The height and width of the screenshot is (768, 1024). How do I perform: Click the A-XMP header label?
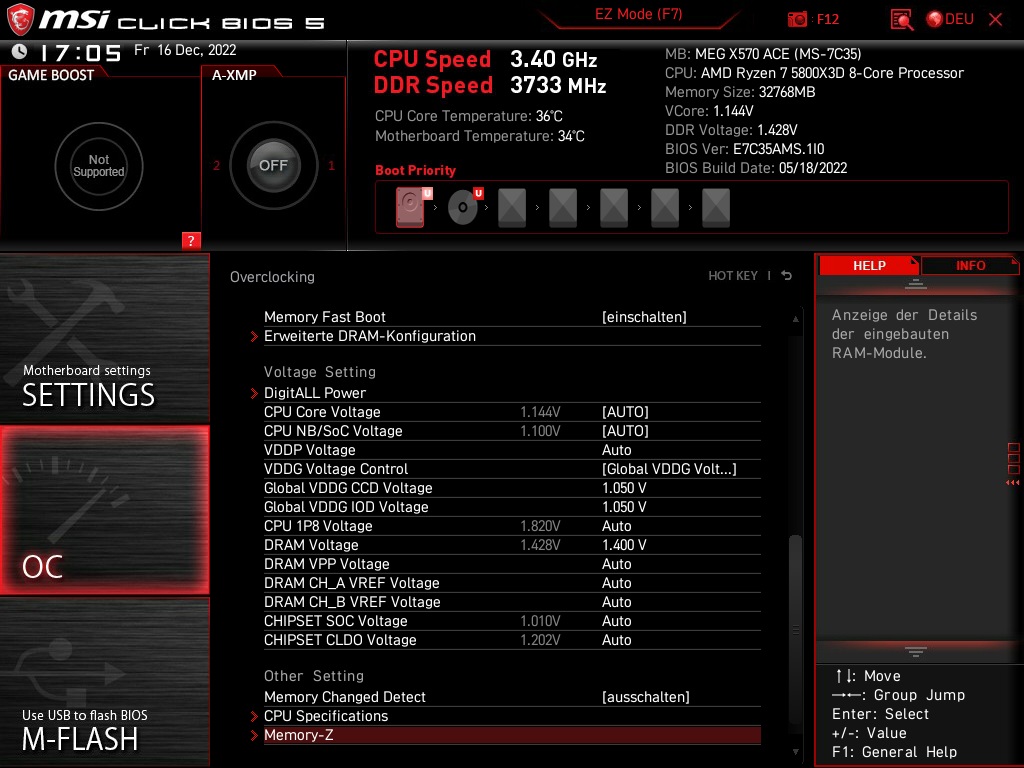click(x=234, y=75)
